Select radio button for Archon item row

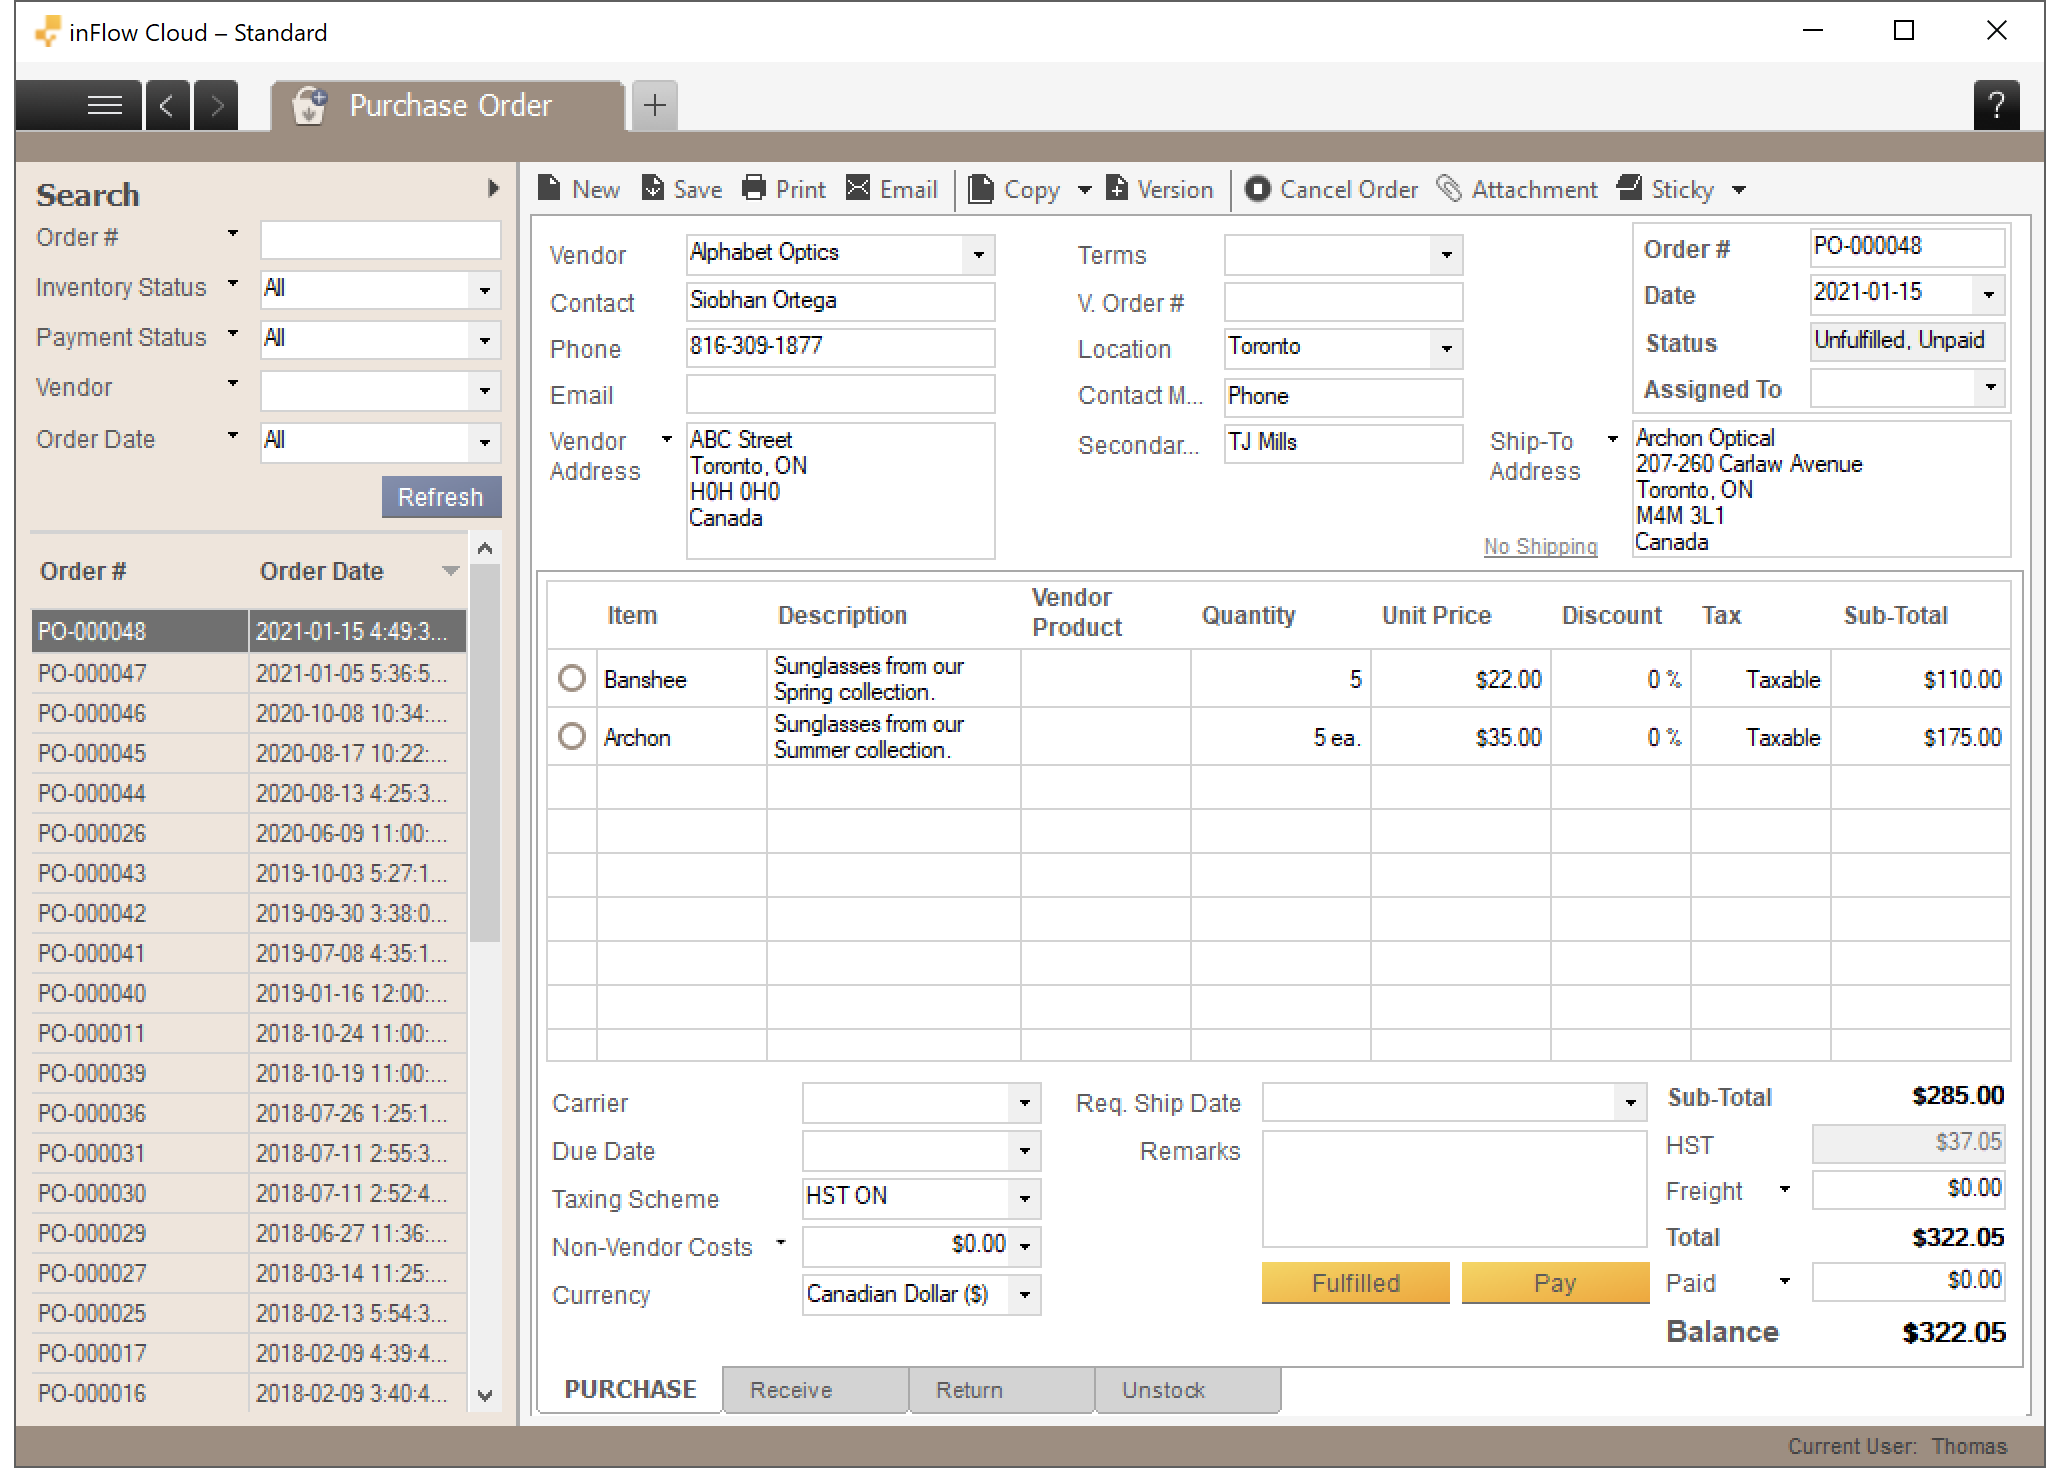pyautogui.click(x=573, y=735)
